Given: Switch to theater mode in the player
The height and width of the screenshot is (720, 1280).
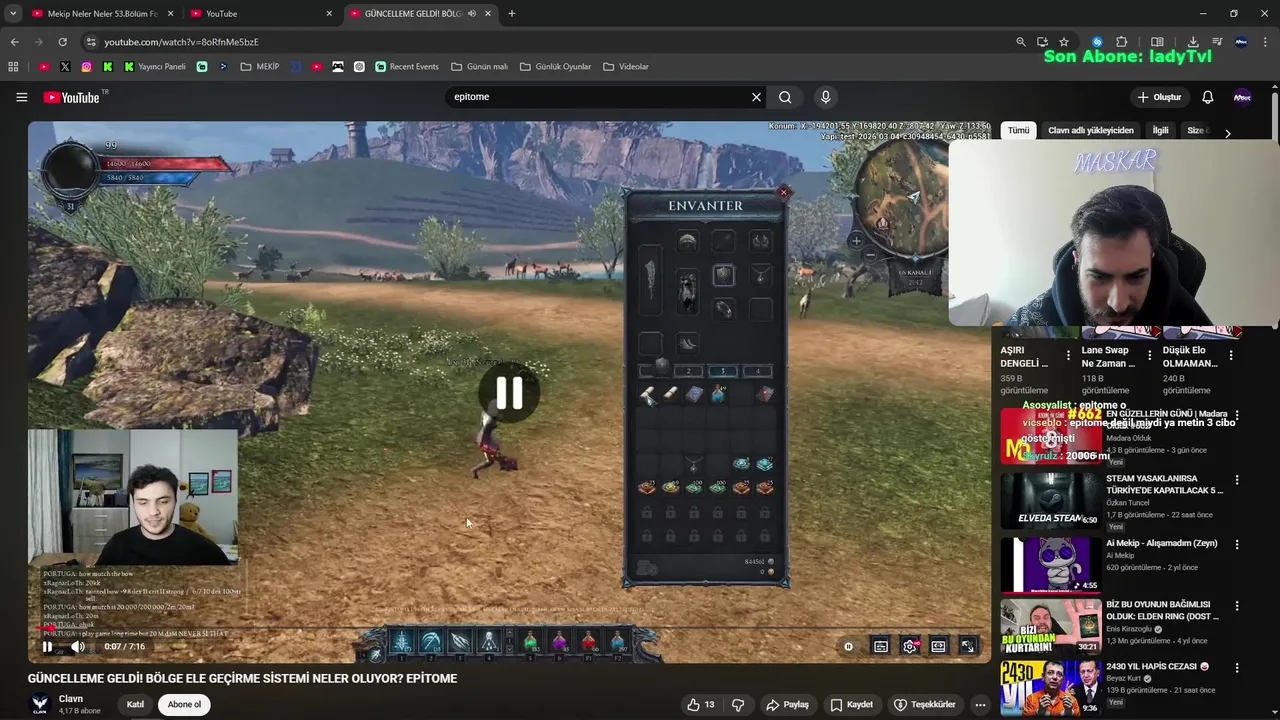Looking at the screenshot, I should coord(939,647).
